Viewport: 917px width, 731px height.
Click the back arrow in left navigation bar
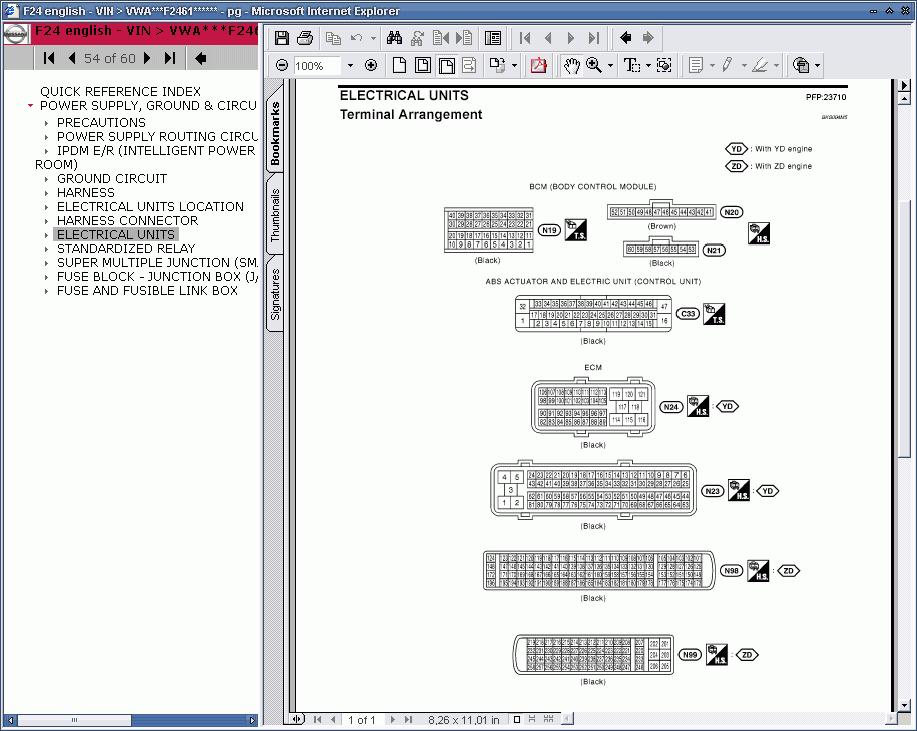click(201, 58)
